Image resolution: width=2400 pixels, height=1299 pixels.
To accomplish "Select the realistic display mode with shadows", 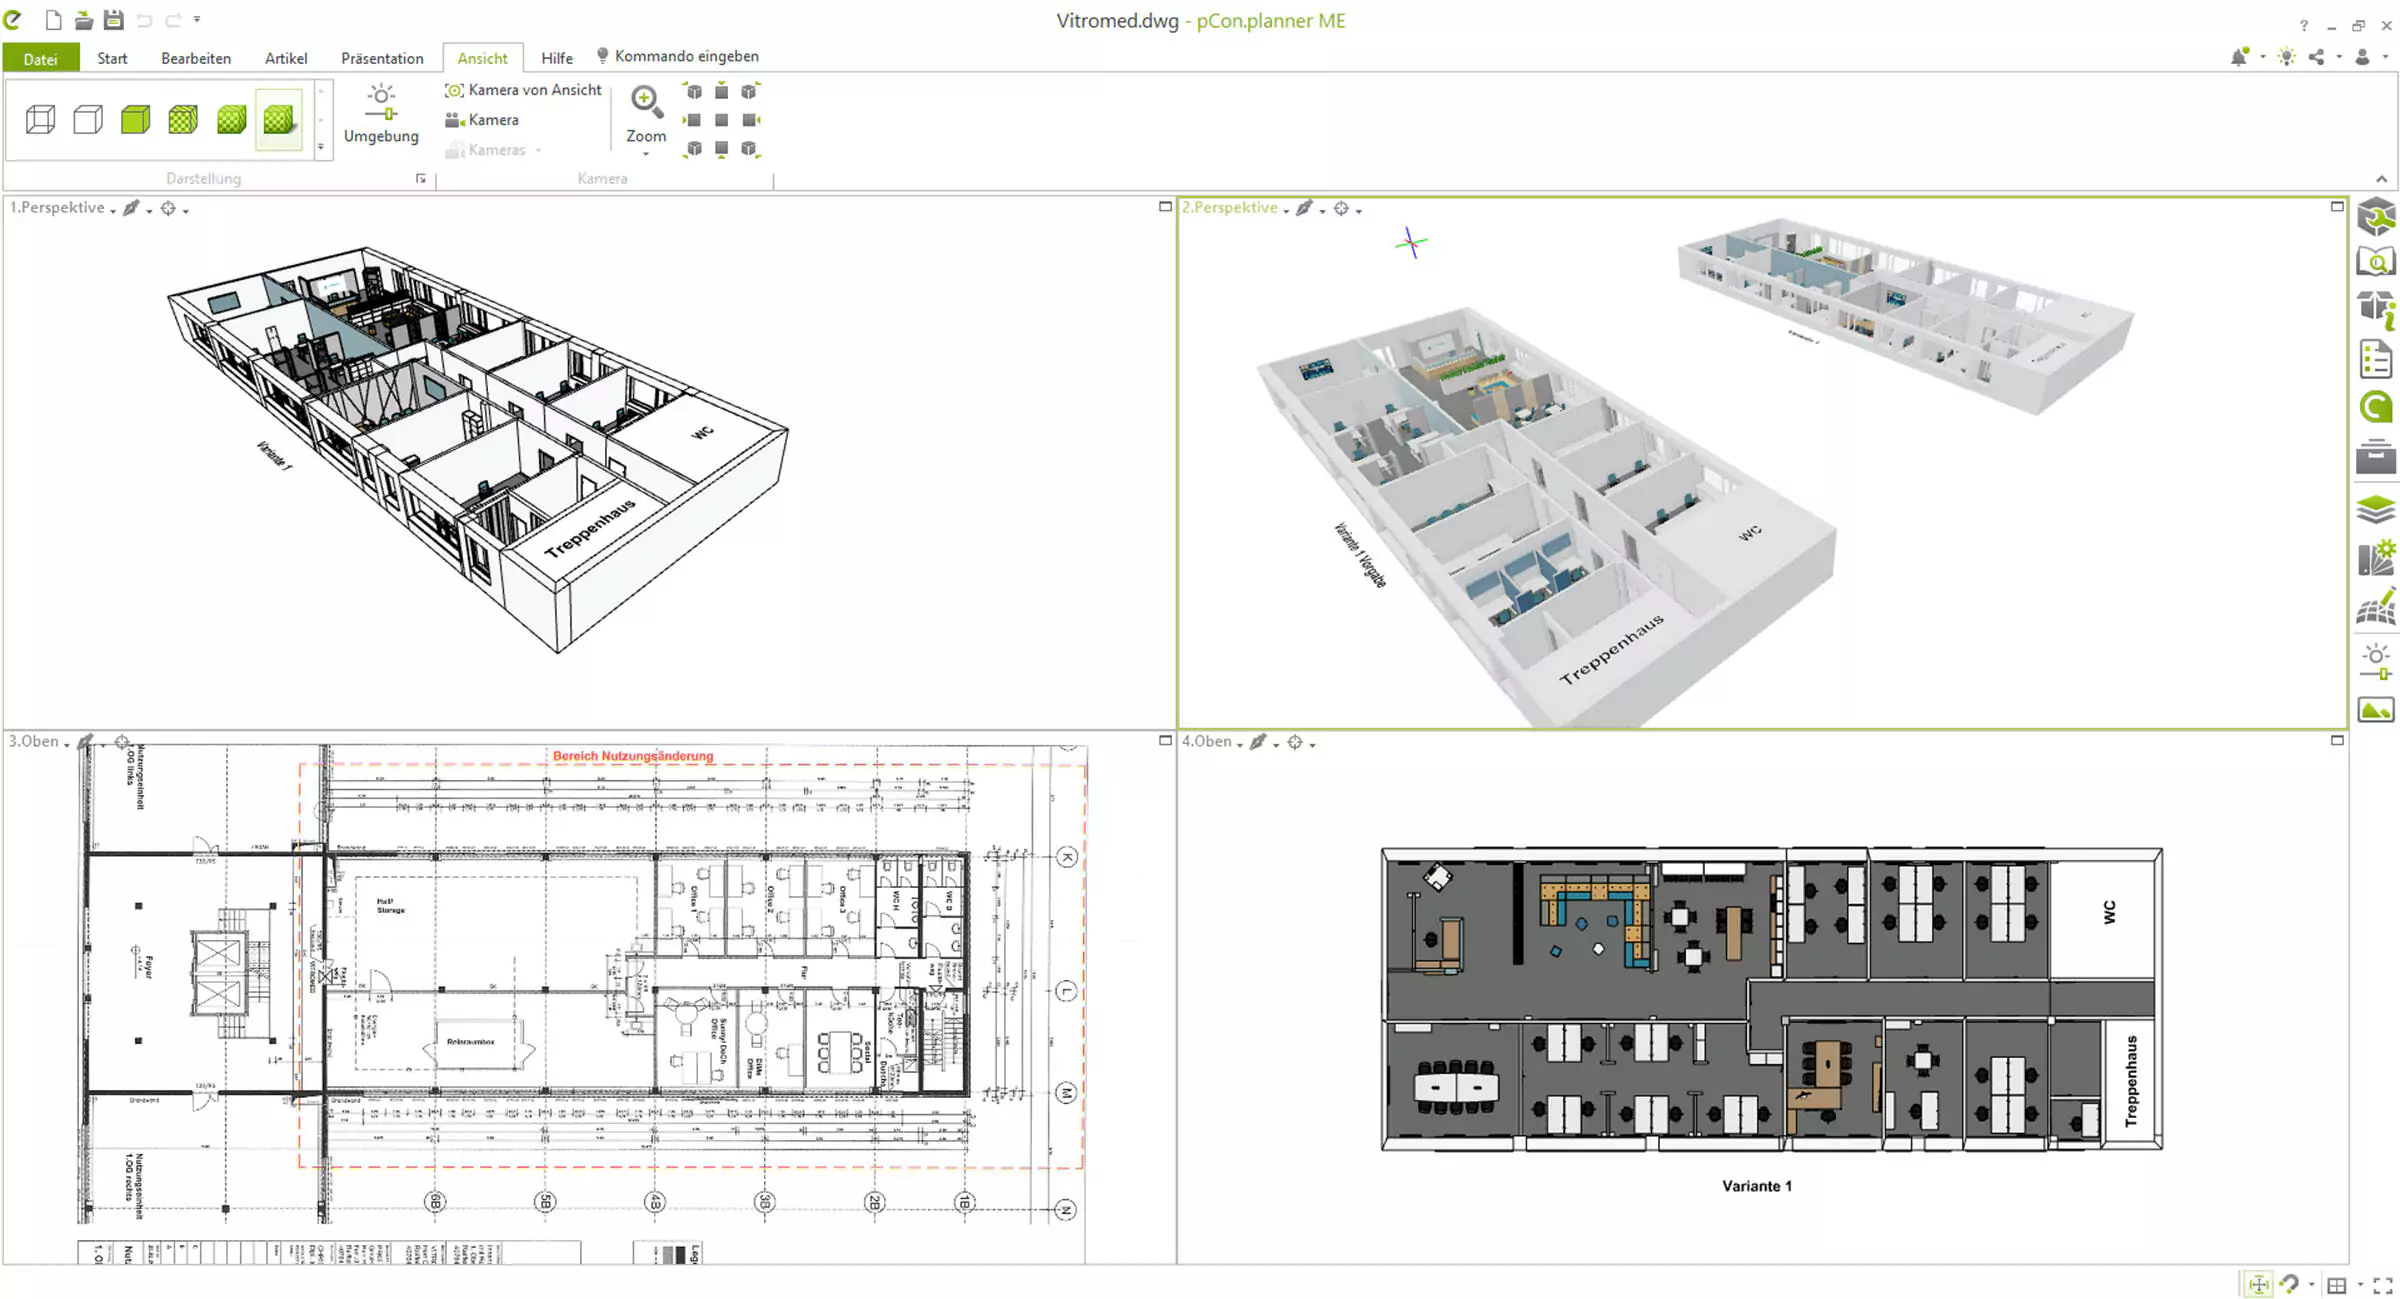I will [279, 120].
